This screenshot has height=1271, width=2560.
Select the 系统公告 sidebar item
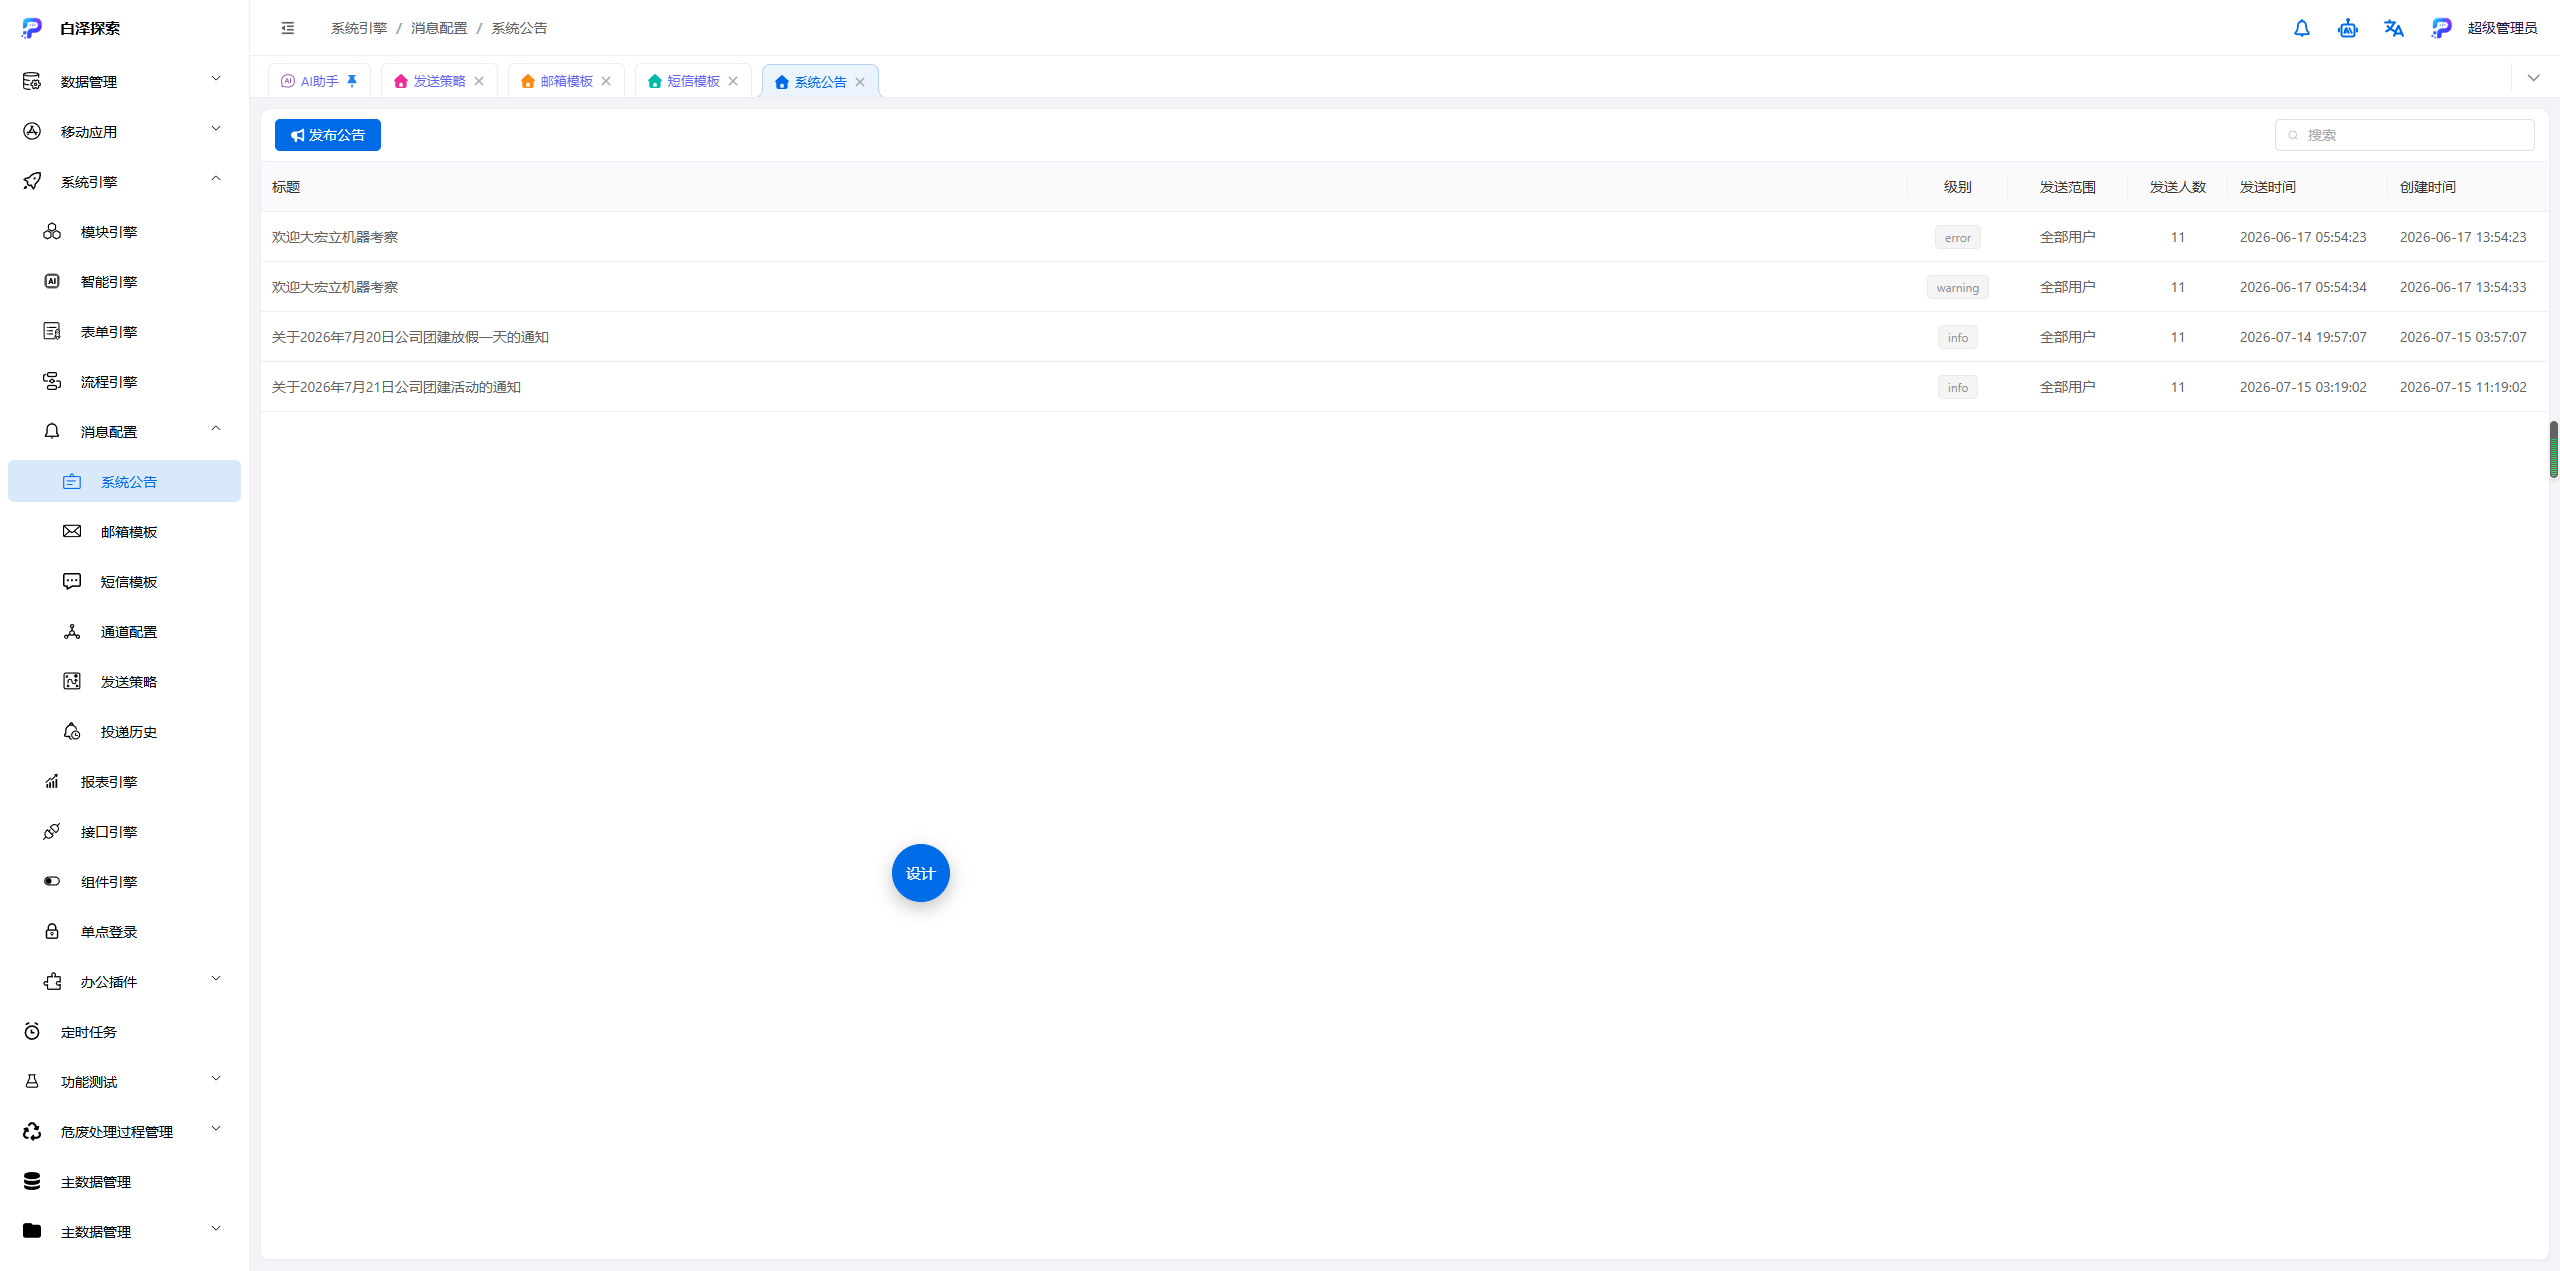coord(124,481)
